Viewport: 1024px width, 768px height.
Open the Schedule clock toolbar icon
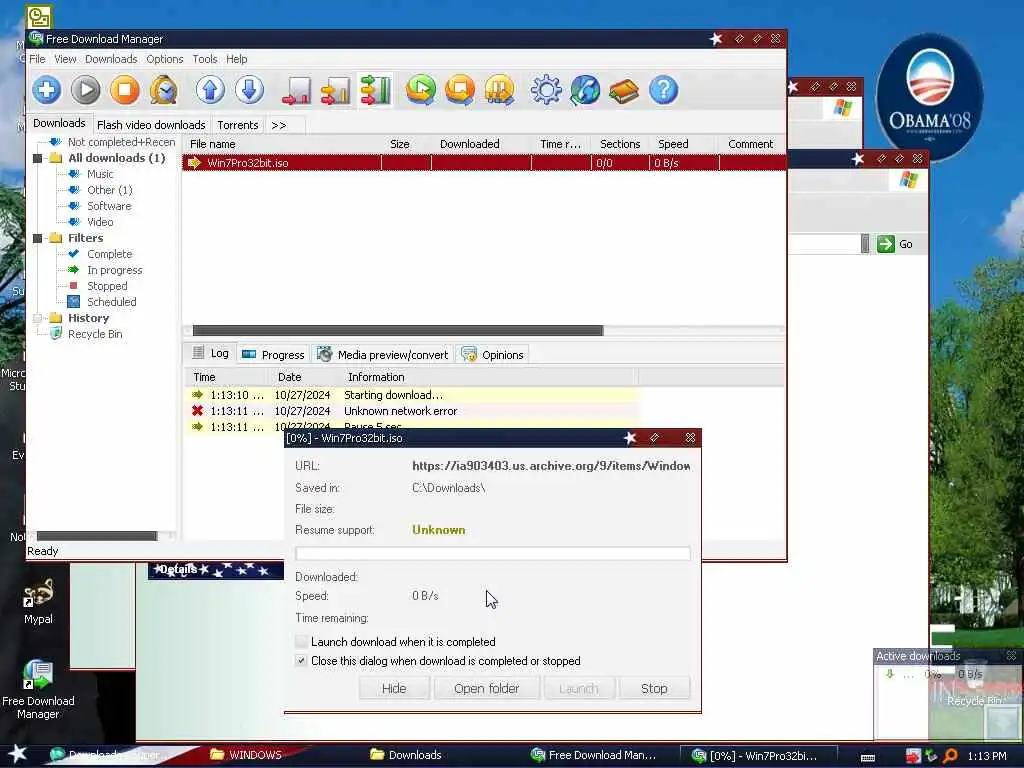[x=164, y=90]
